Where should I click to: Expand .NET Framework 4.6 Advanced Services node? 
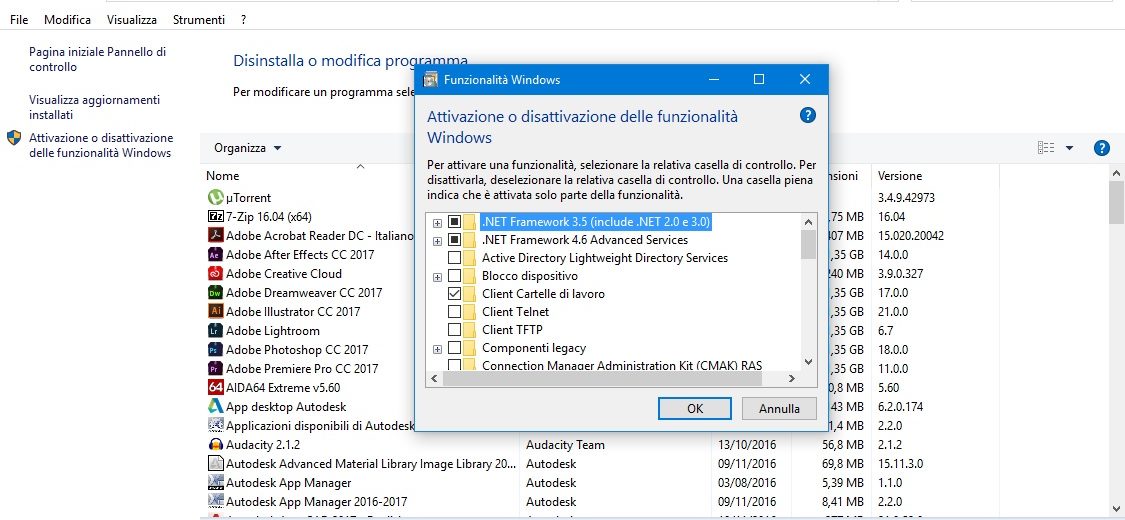tap(437, 240)
